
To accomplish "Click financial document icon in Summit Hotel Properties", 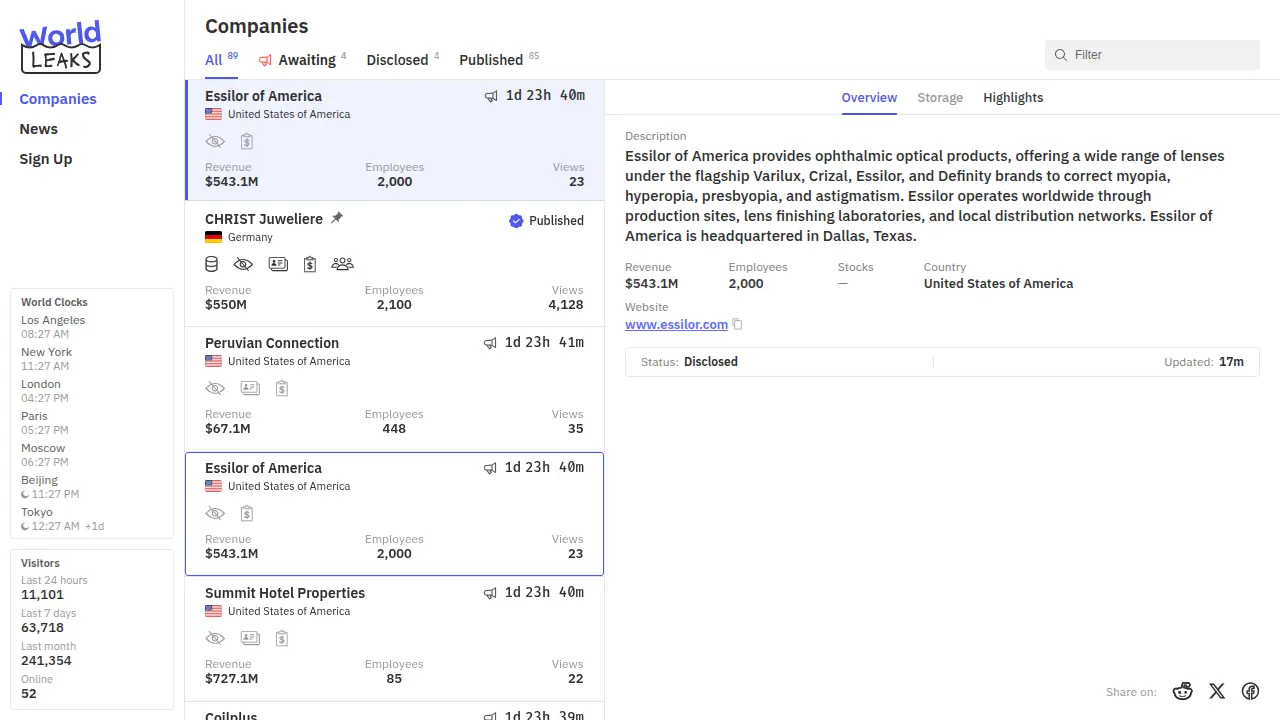I will click(282, 638).
